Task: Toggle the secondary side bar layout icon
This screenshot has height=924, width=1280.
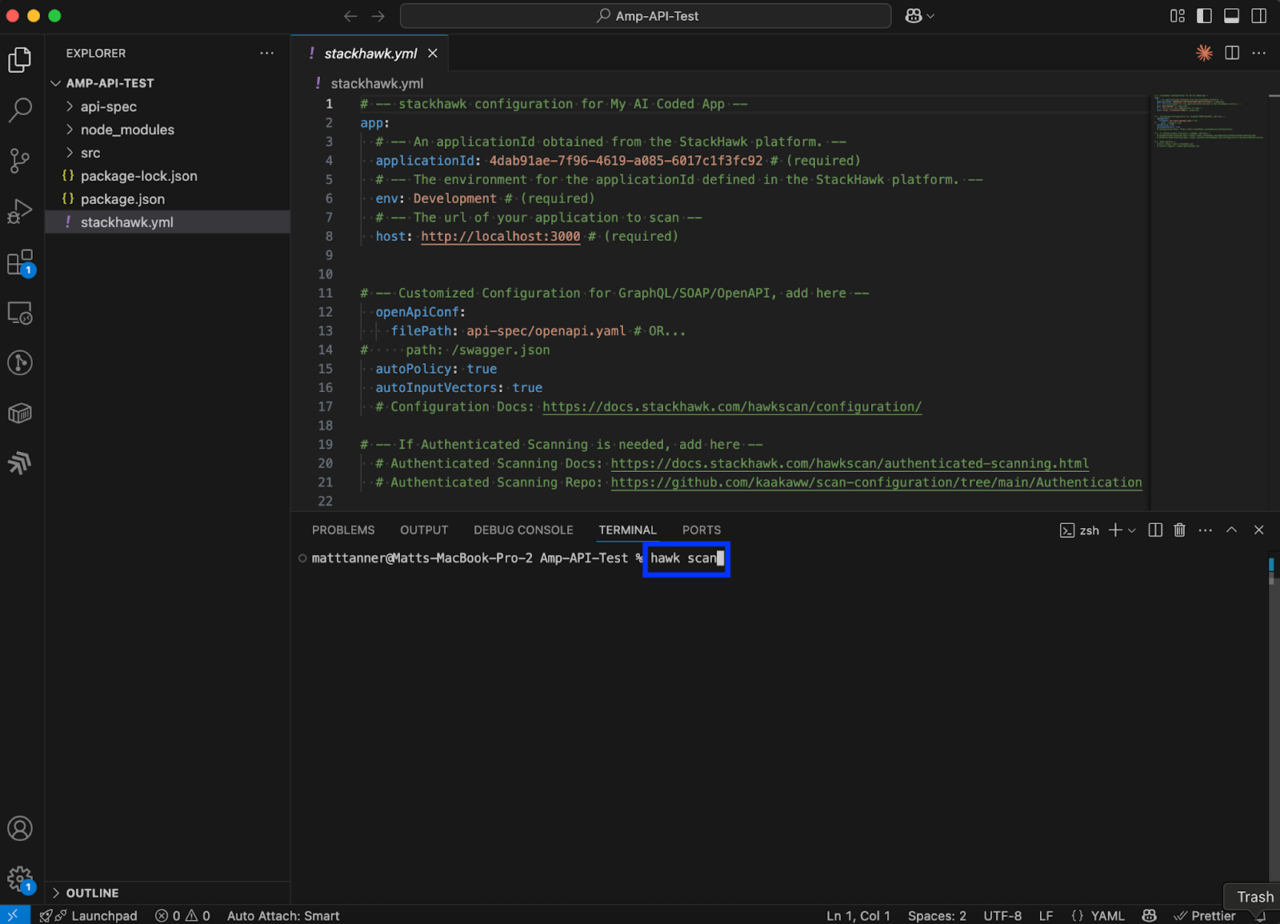Action: pos(1258,16)
